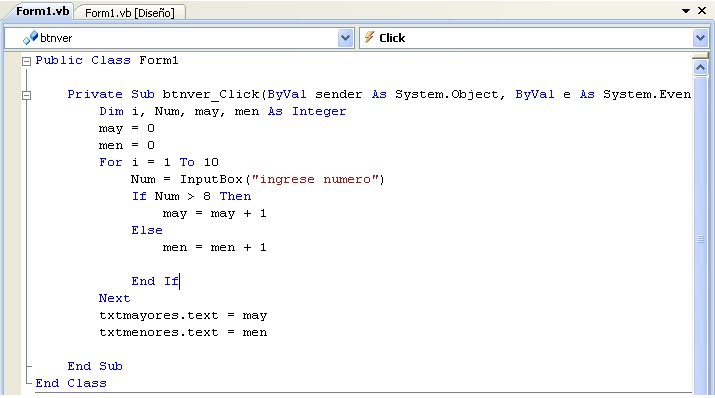Click the scrollbar up arrow
The width and height of the screenshot is (715, 398).
(x=700, y=68)
